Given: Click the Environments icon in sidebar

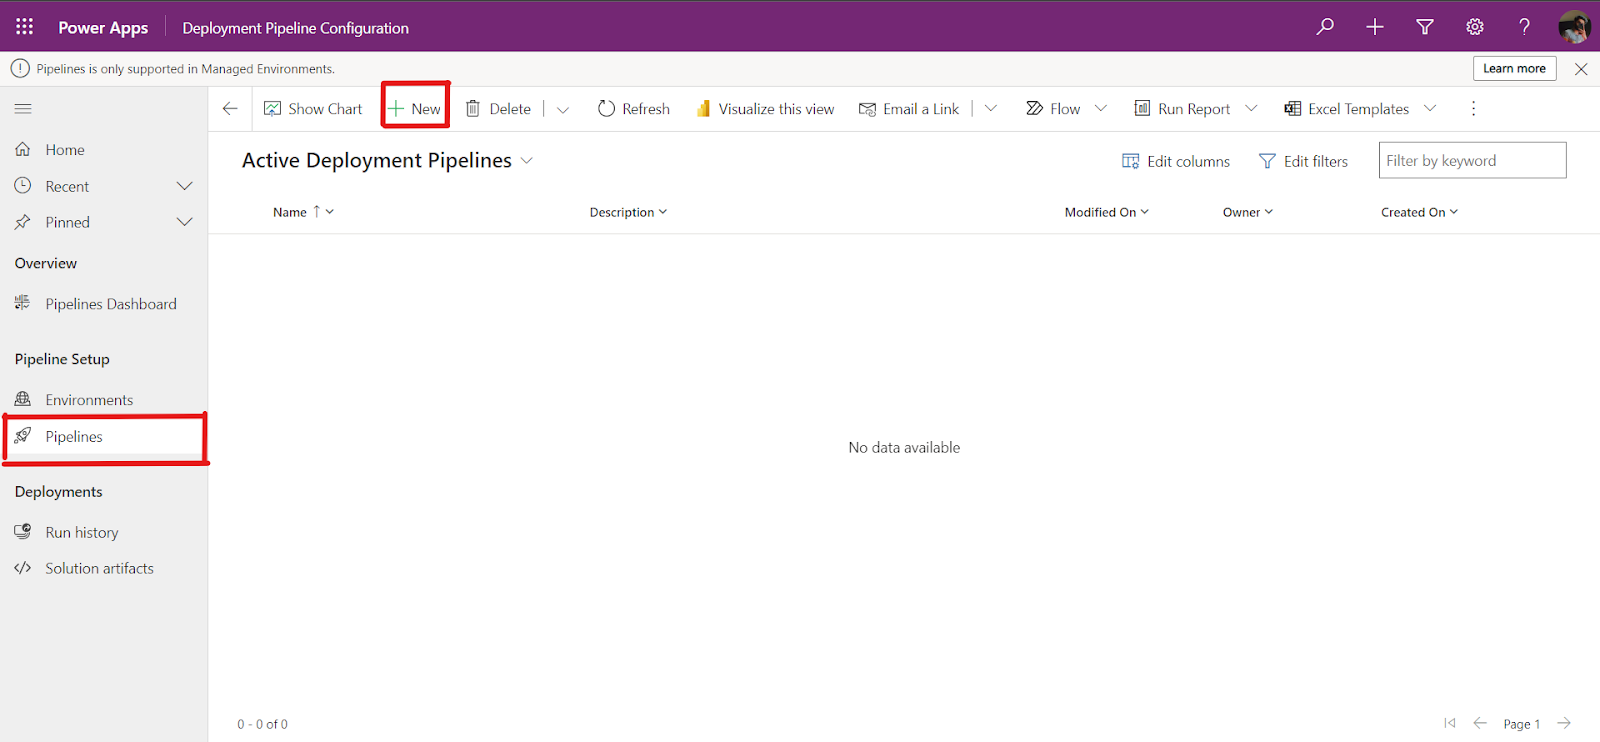Looking at the screenshot, I should pos(23,399).
